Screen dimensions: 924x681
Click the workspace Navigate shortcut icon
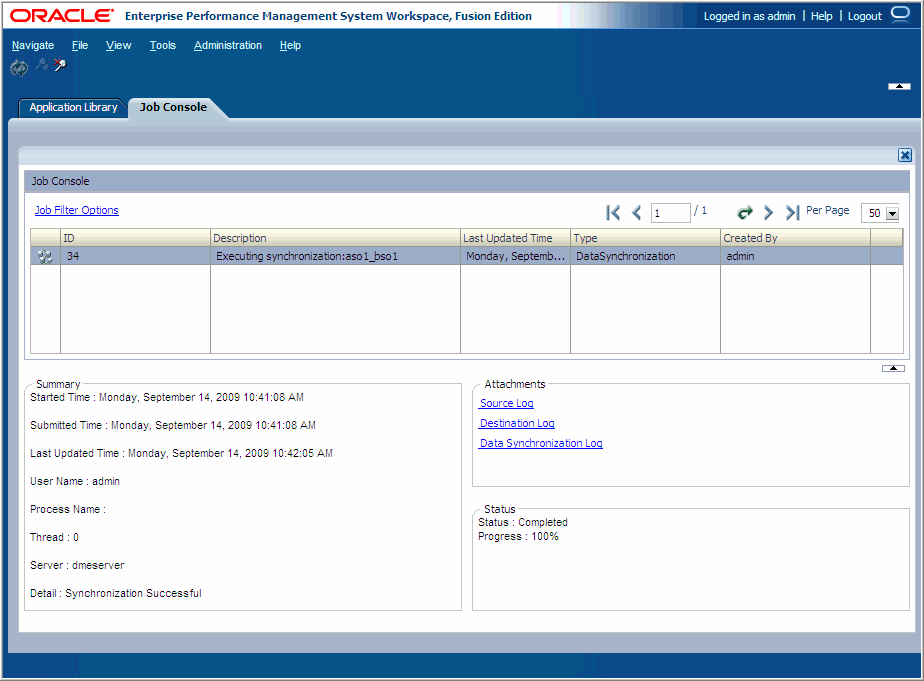tap(18, 67)
